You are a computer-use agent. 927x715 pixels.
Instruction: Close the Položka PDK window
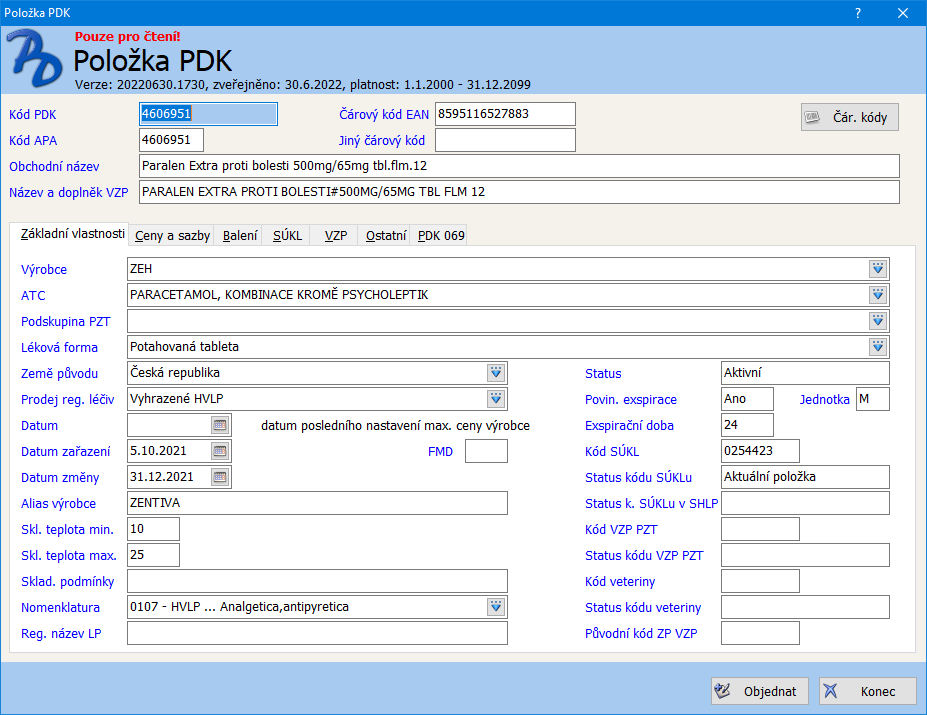[x=903, y=13]
